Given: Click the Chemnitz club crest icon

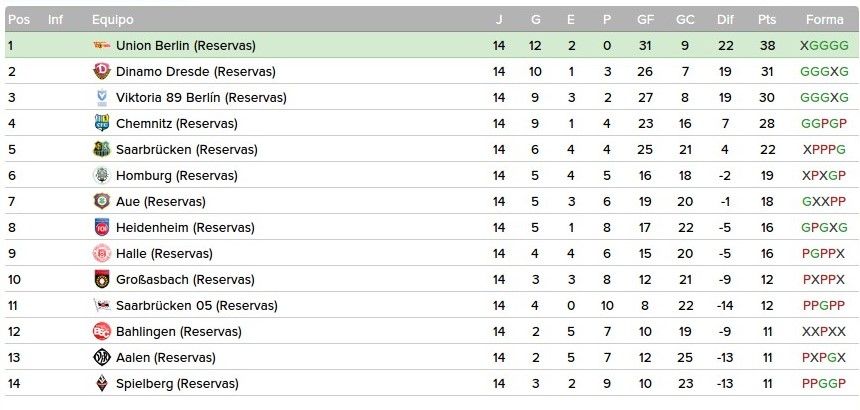Looking at the screenshot, I should click(x=102, y=123).
